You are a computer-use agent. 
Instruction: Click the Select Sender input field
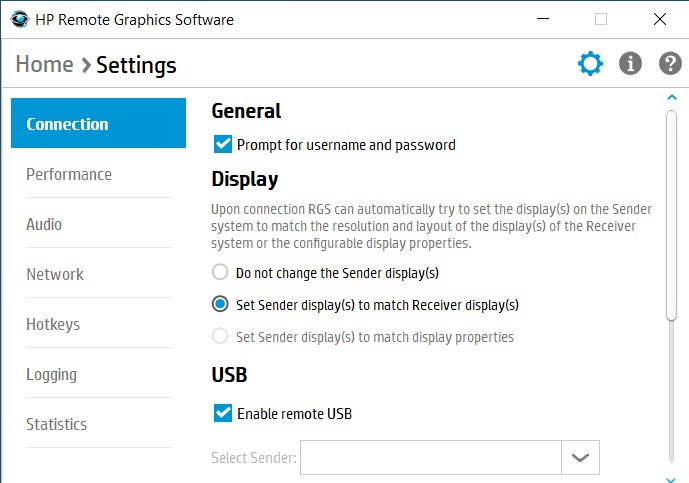[430, 457]
